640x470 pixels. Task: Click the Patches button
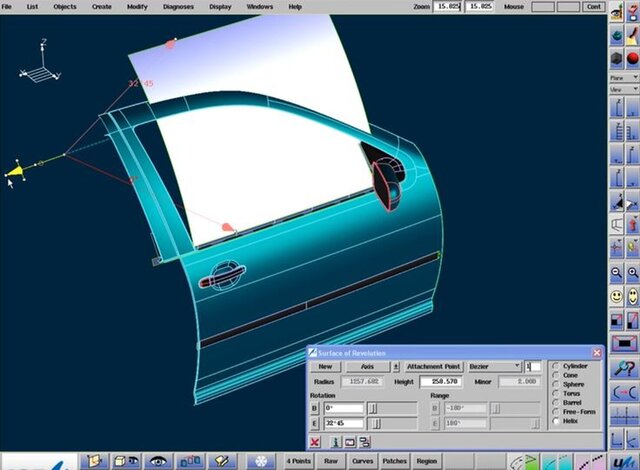coord(395,461)
